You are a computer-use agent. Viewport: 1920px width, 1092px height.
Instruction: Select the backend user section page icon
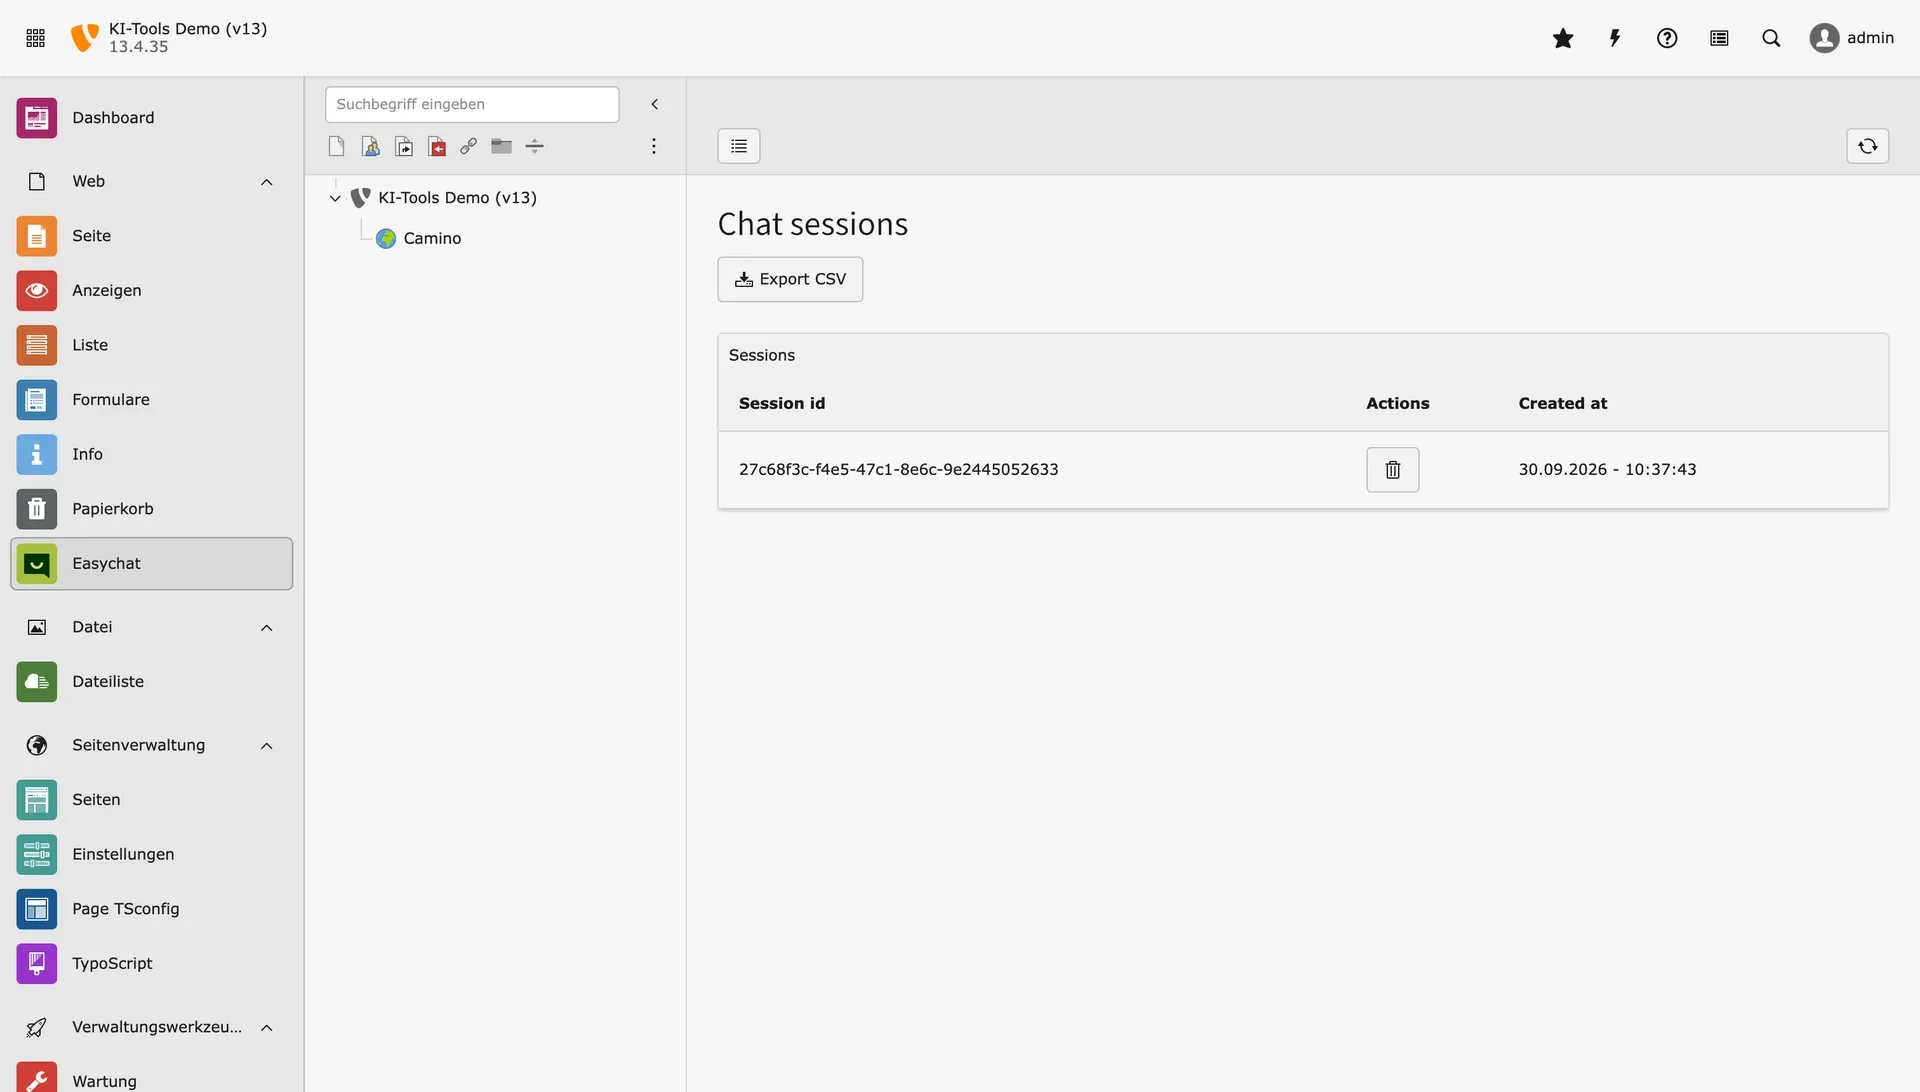pyautogui.click(x=370, y=146)
